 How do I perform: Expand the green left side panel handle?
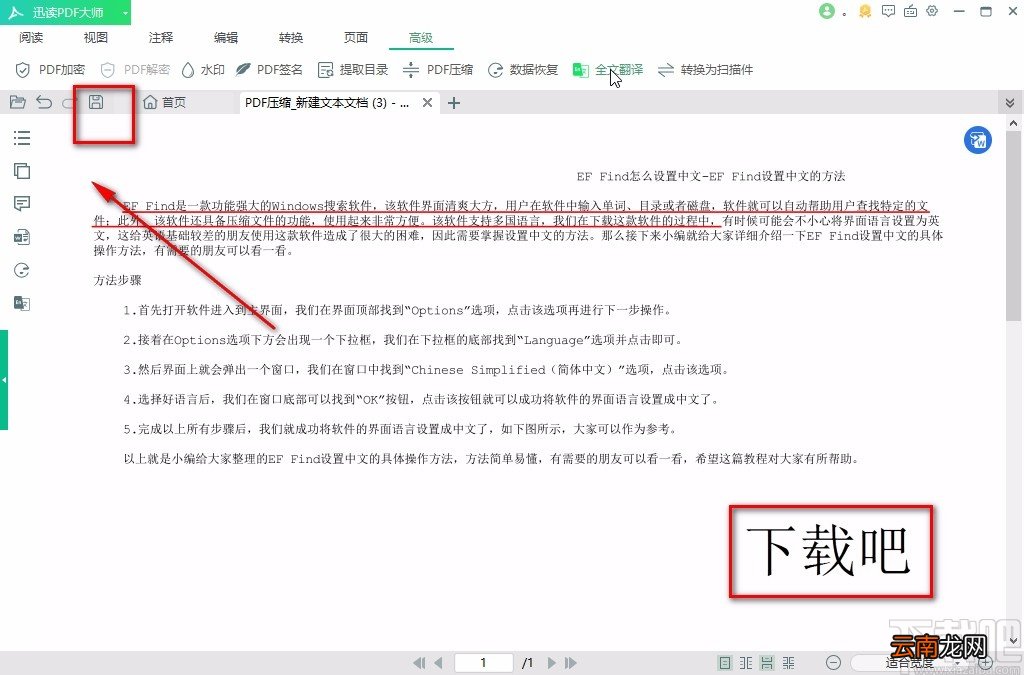4,380
